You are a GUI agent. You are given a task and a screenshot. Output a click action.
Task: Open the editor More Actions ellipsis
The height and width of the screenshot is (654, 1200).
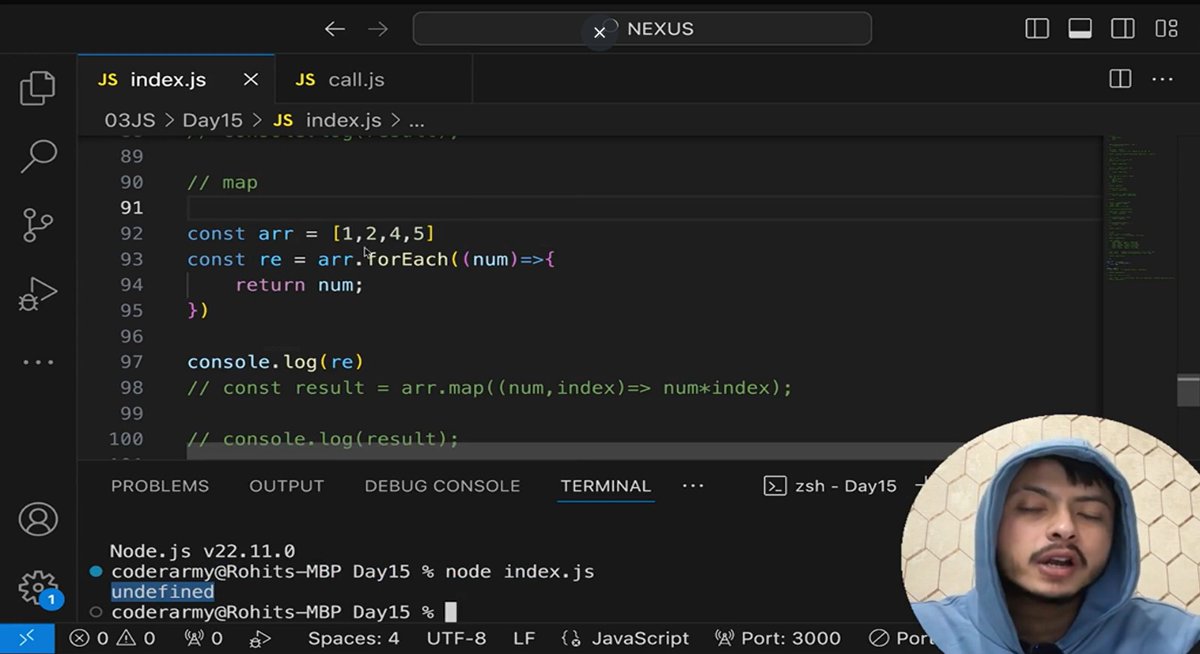point(1162,79)
